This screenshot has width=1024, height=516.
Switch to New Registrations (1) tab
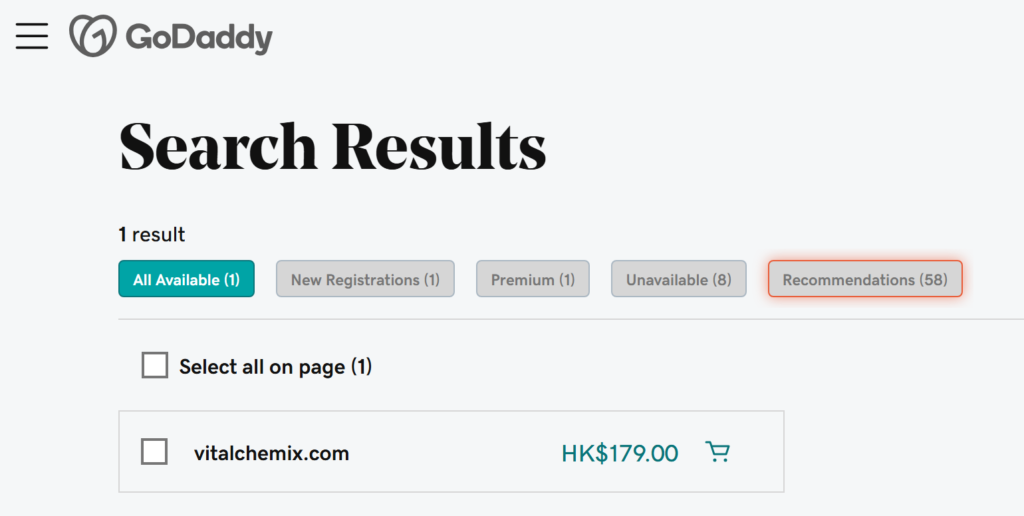click(365, 279)
